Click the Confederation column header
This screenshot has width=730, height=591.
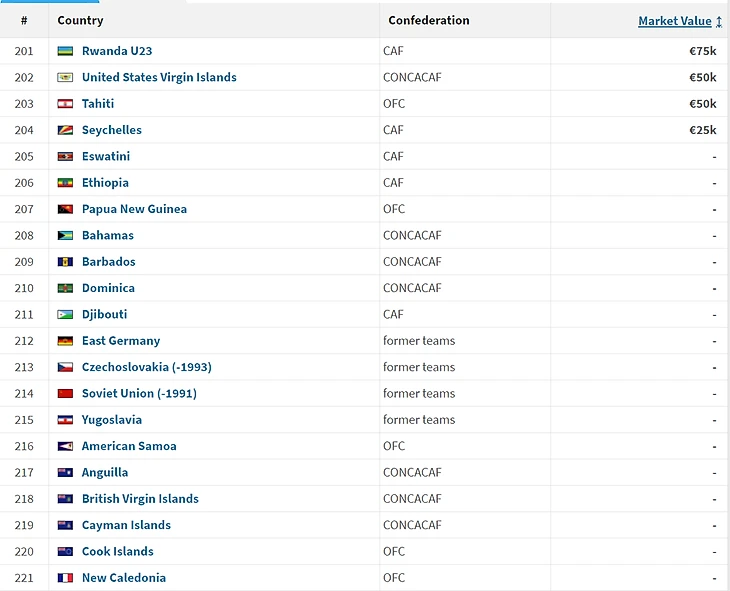click(x=429, y=20)
